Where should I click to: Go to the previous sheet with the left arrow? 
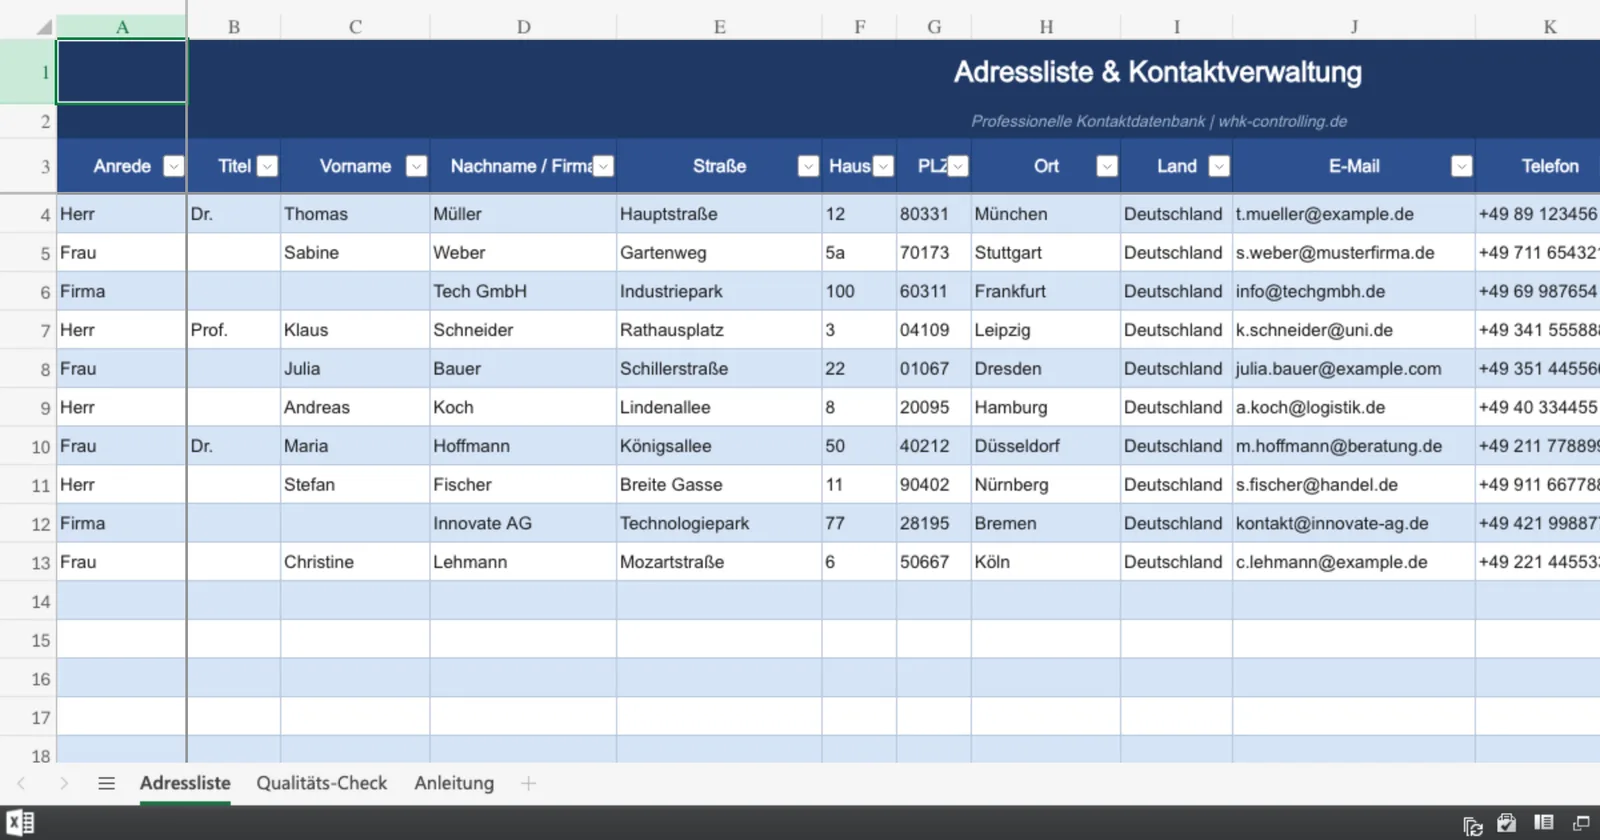21,783
